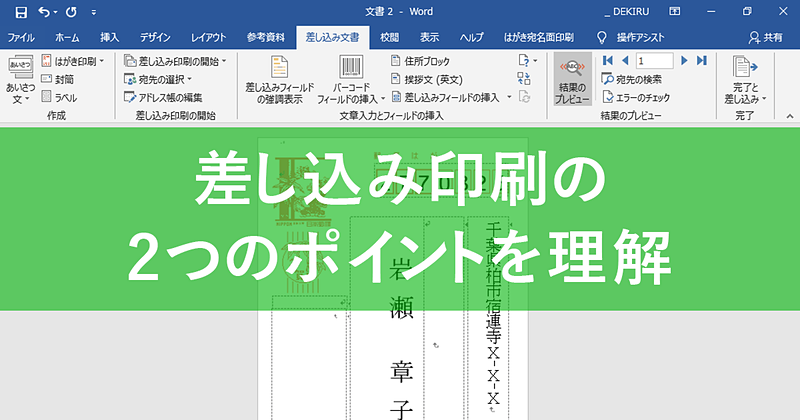Screen dimensions: 800x420
Task: Switch to the ホーム tab
Action: pos(67,37)
